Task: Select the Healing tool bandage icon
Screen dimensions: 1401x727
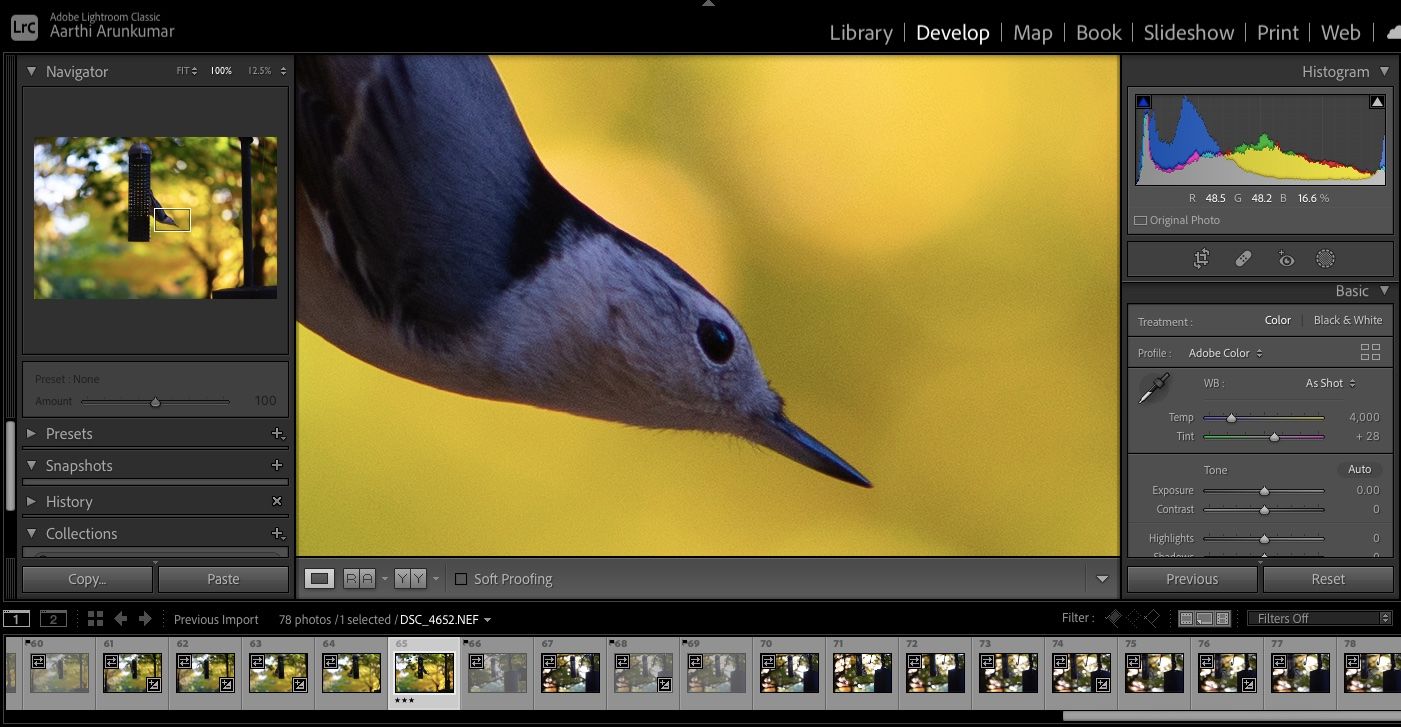Action: click(x=1243, y=259)
